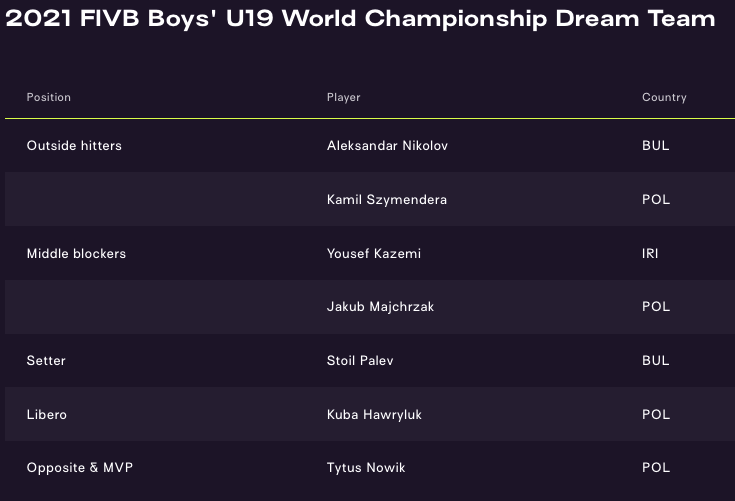This screenshot has height=501, width=735.
Task: Select player Kamil Szymendera
Action: click(x=386, y=200)
